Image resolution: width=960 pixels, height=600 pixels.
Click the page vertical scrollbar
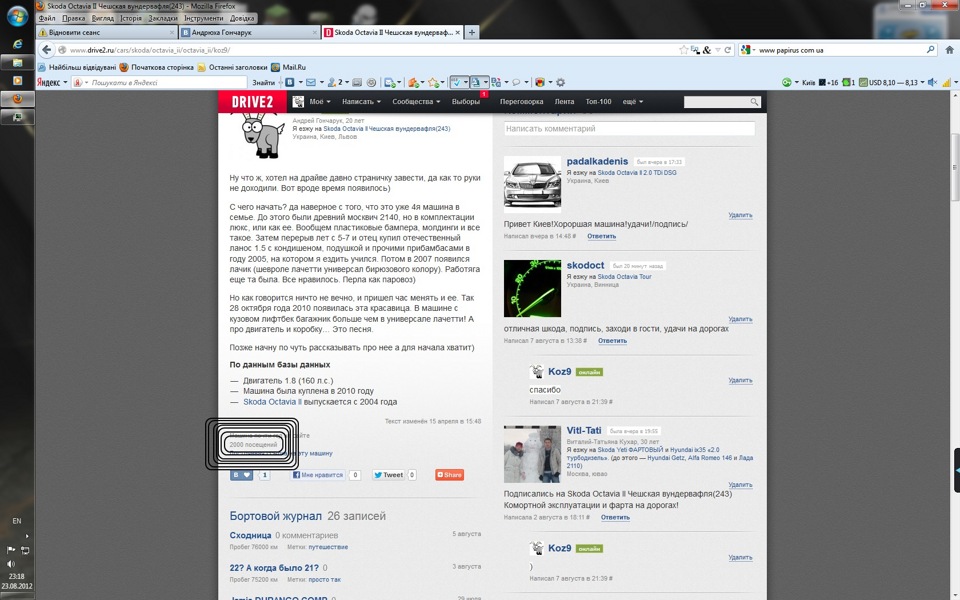(954, 167)
